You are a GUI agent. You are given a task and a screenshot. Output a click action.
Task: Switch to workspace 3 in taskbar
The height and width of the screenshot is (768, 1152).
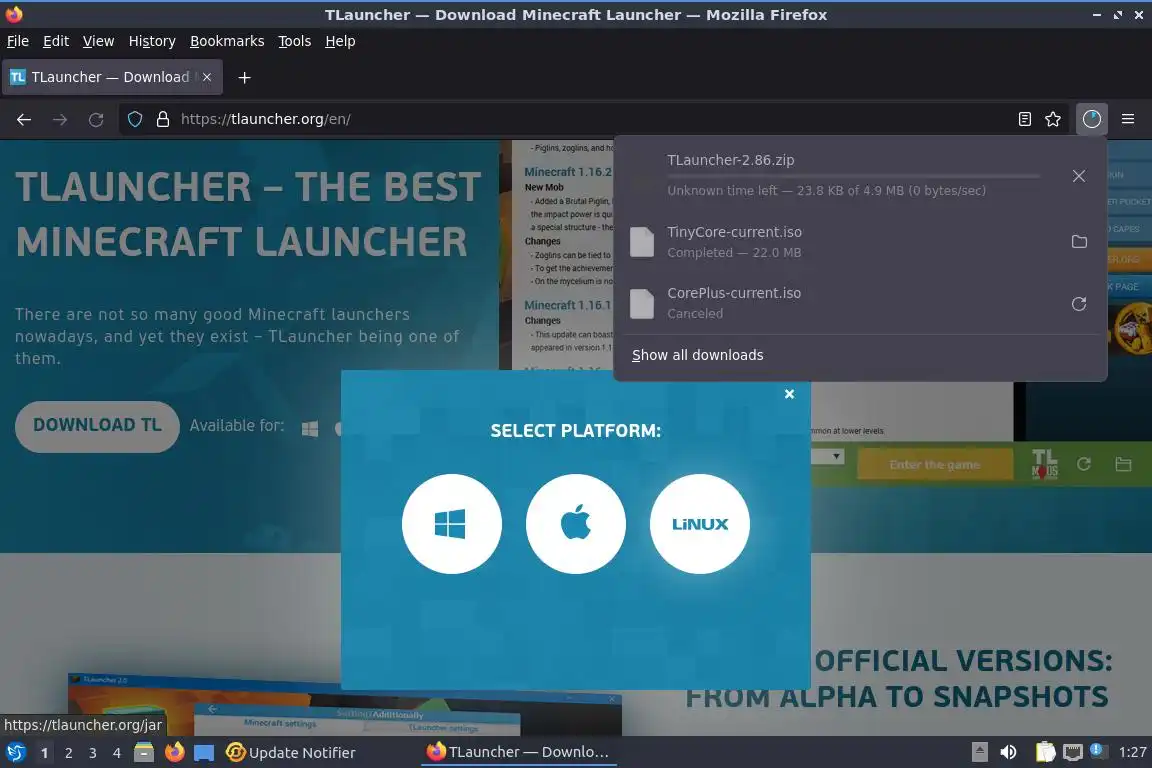tap(93, 753)
